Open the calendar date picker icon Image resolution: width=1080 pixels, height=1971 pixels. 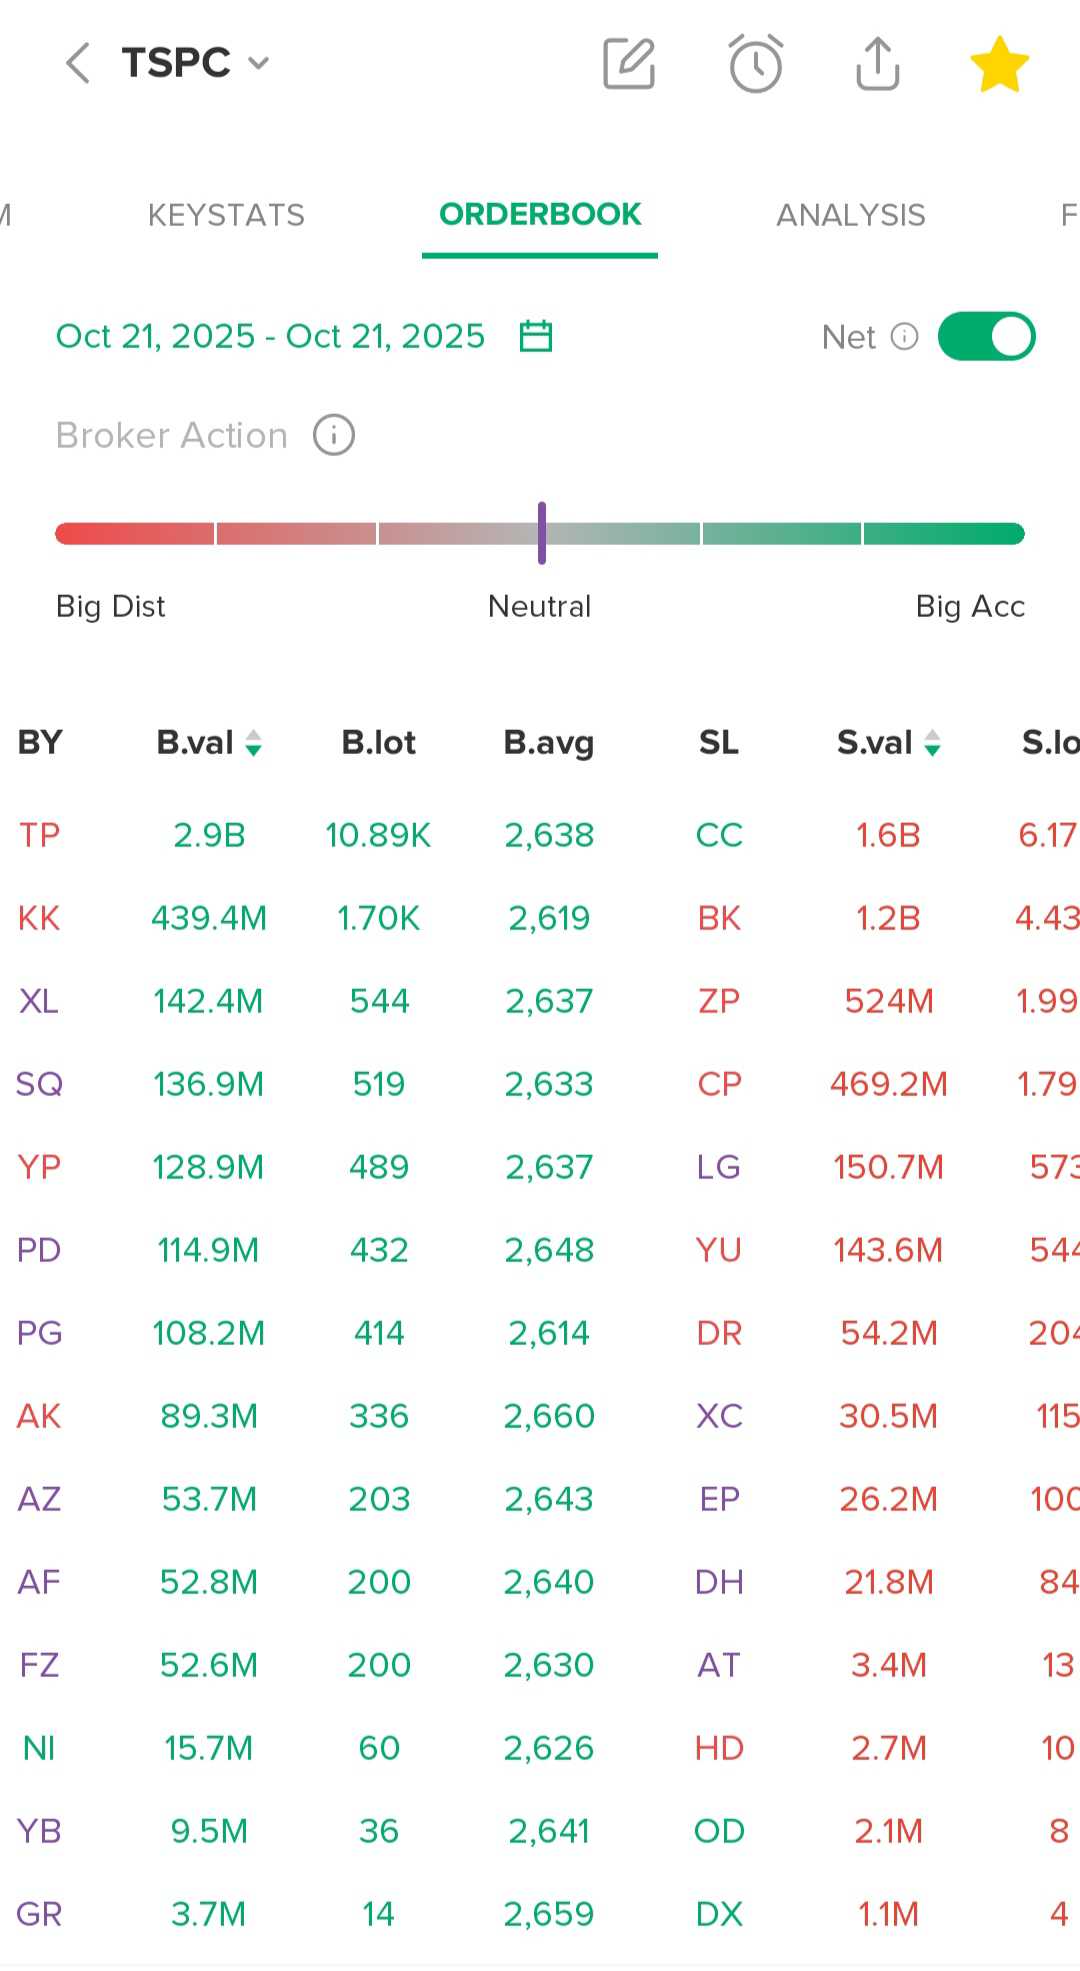(536, 336)
